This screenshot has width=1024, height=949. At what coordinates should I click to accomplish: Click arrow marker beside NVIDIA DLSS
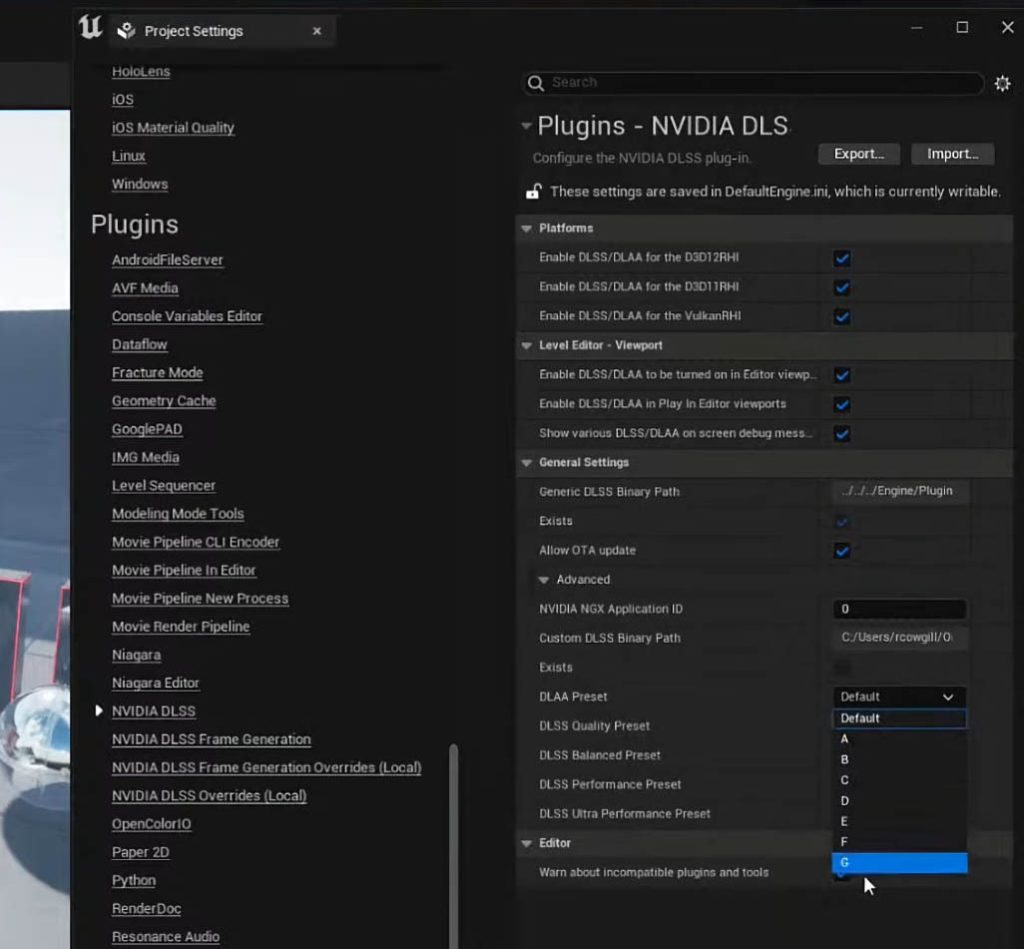click(x=99, y=711)
